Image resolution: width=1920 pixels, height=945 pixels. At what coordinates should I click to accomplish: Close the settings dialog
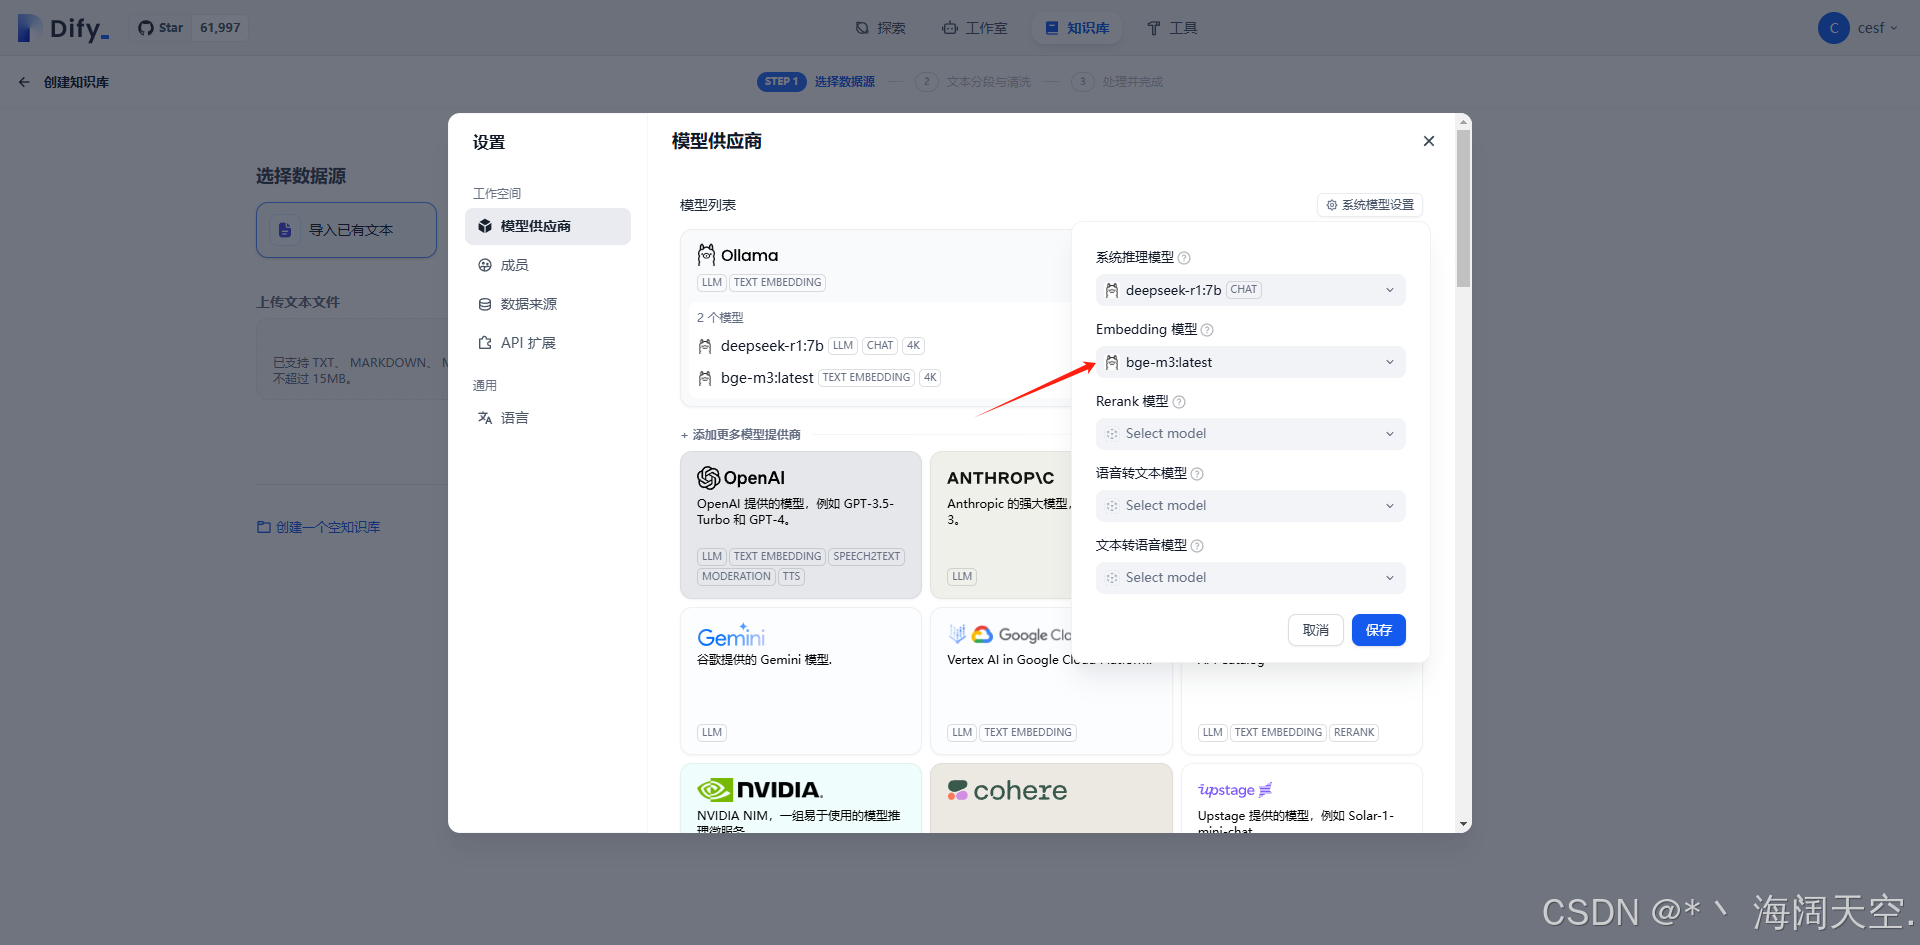click(x=1429, y=141)
